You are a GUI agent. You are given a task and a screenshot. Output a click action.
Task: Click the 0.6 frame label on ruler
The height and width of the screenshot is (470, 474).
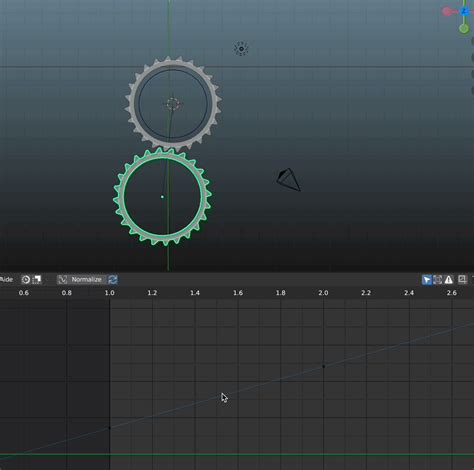24,293
